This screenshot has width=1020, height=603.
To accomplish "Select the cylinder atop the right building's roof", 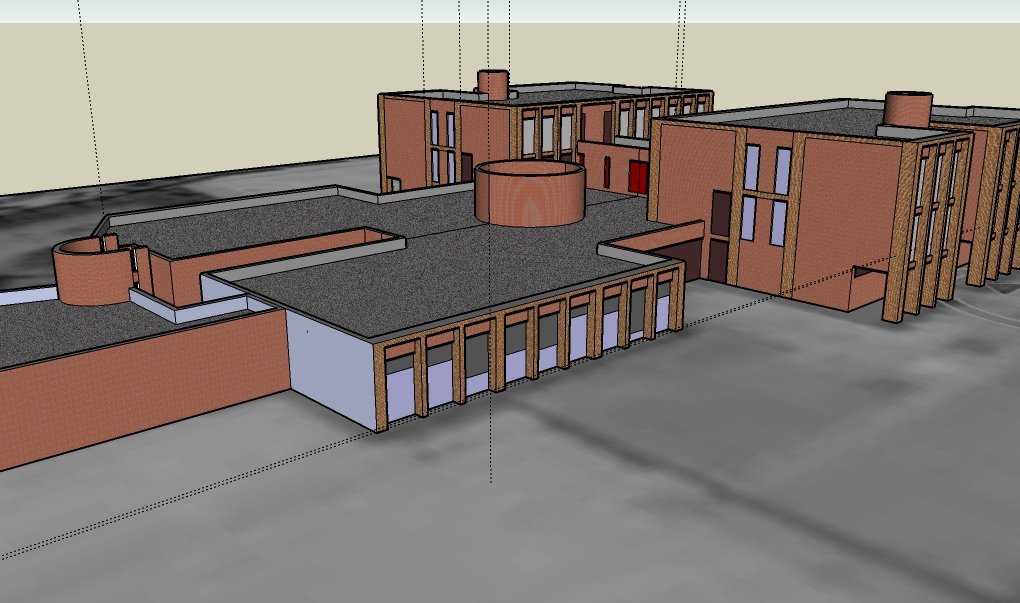I will tap(908, 110).
